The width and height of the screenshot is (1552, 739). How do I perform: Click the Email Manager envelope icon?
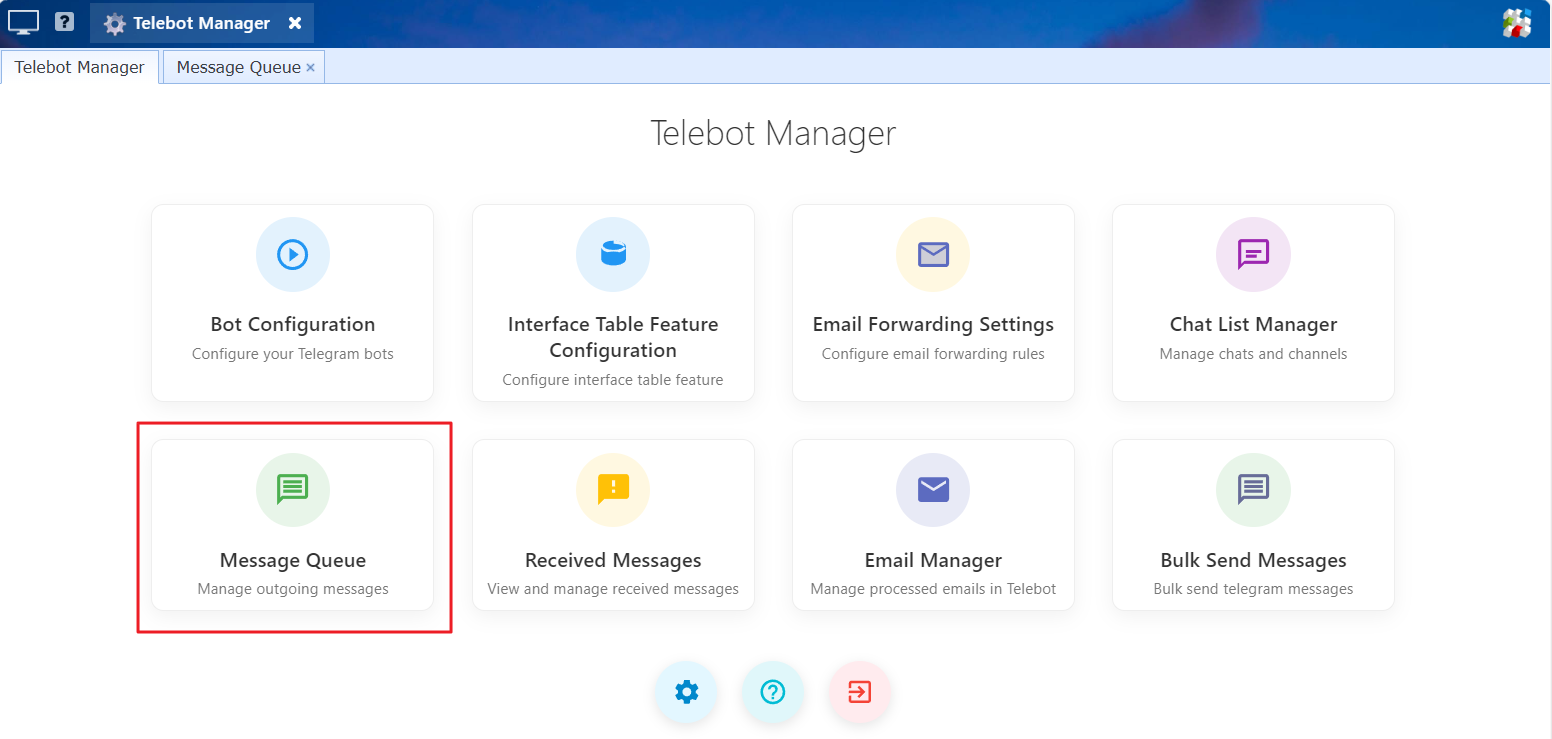click(933, 489)
